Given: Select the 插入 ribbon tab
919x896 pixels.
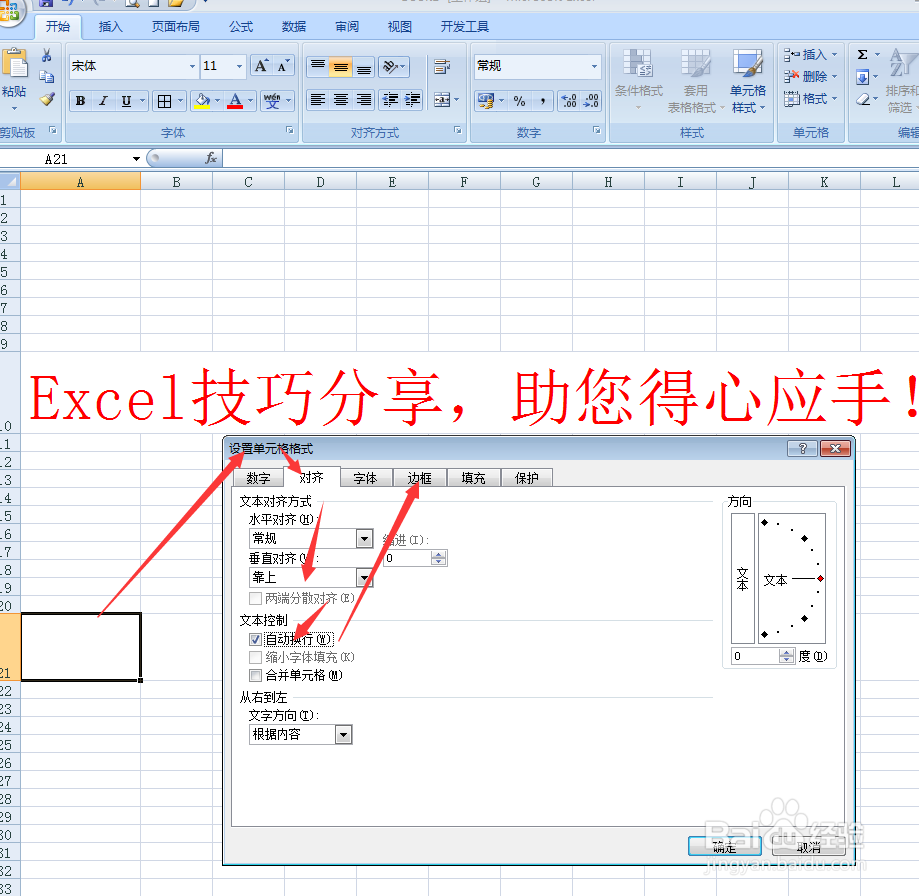Looking at the screenshot, I should 110,27.
